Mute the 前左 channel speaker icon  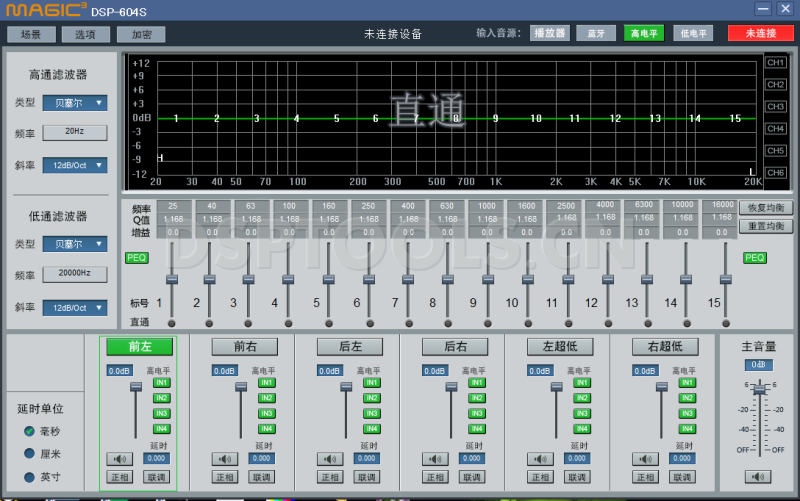120,459
